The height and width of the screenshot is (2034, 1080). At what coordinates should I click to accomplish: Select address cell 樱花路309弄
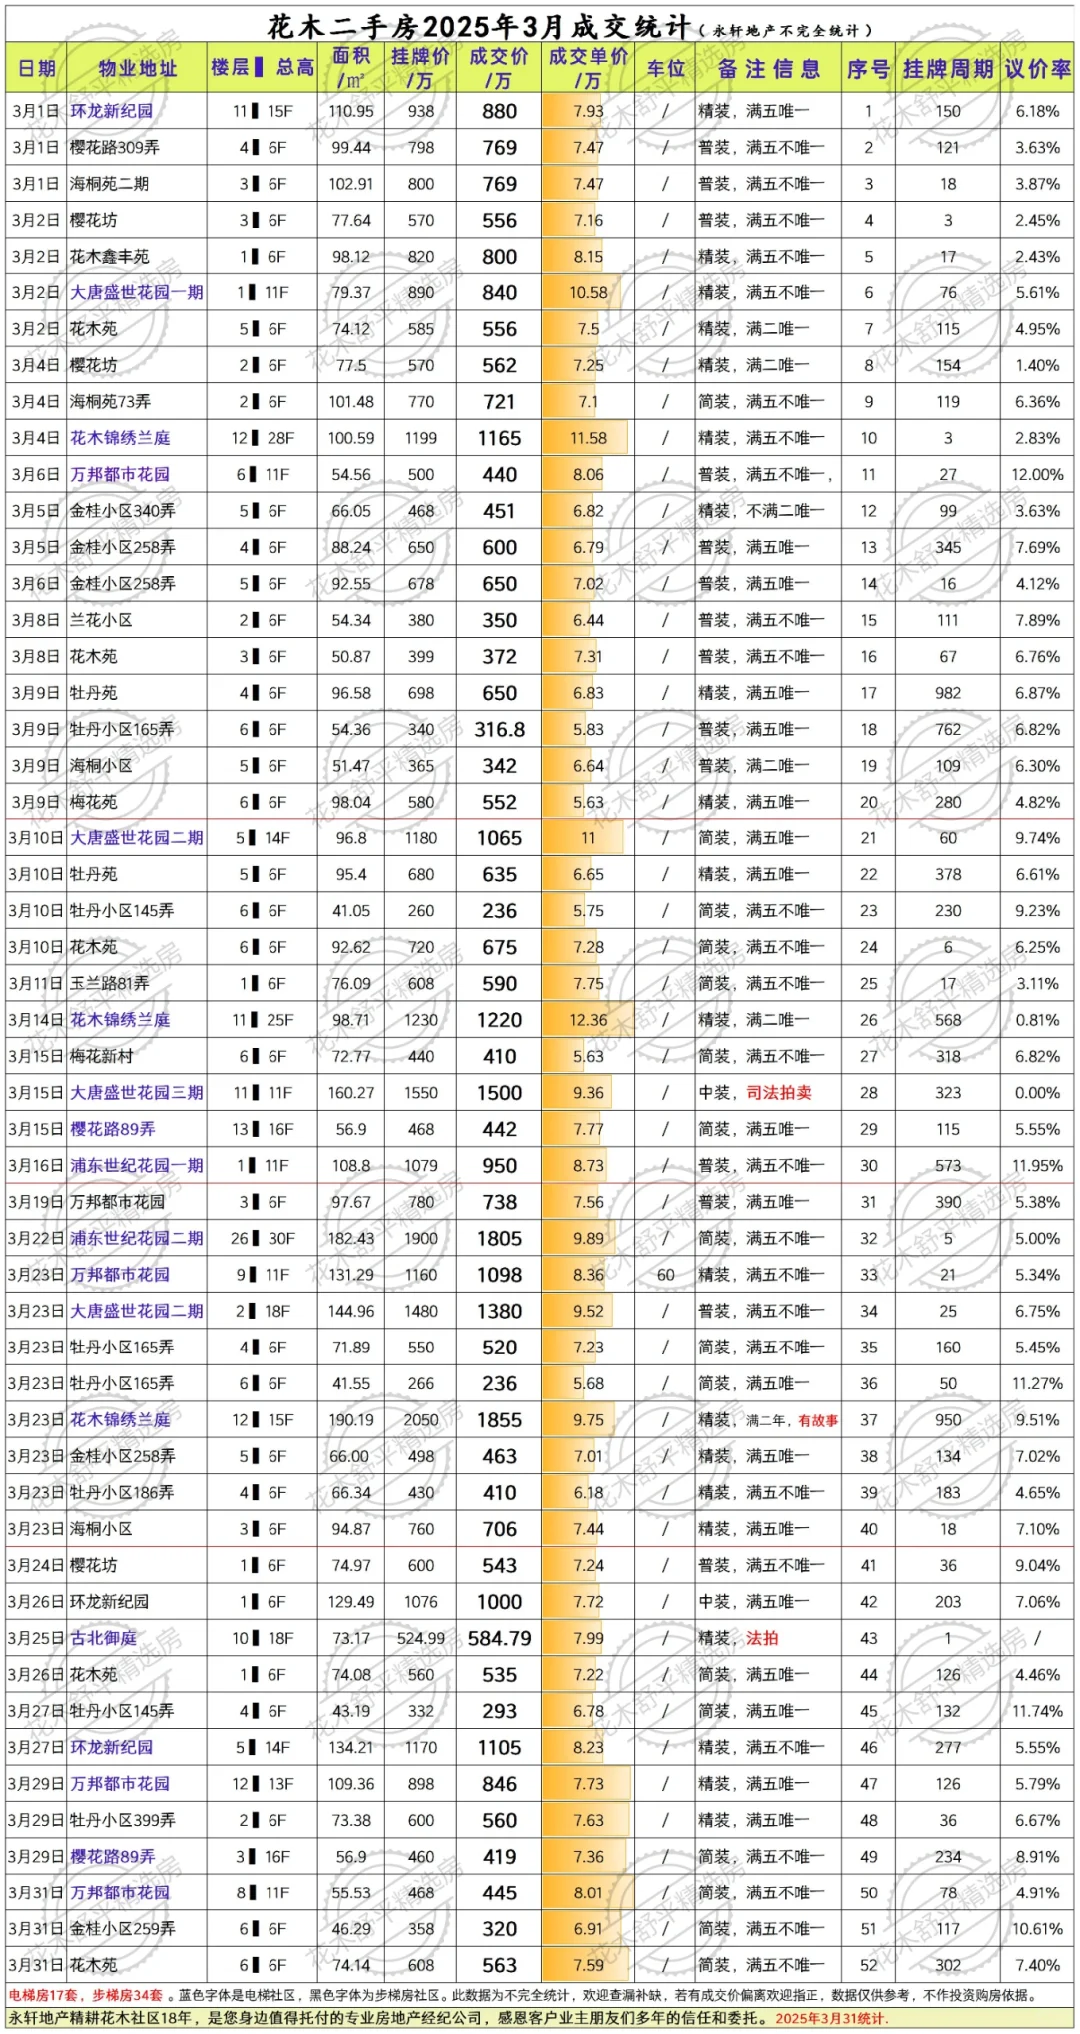point(114,148)
